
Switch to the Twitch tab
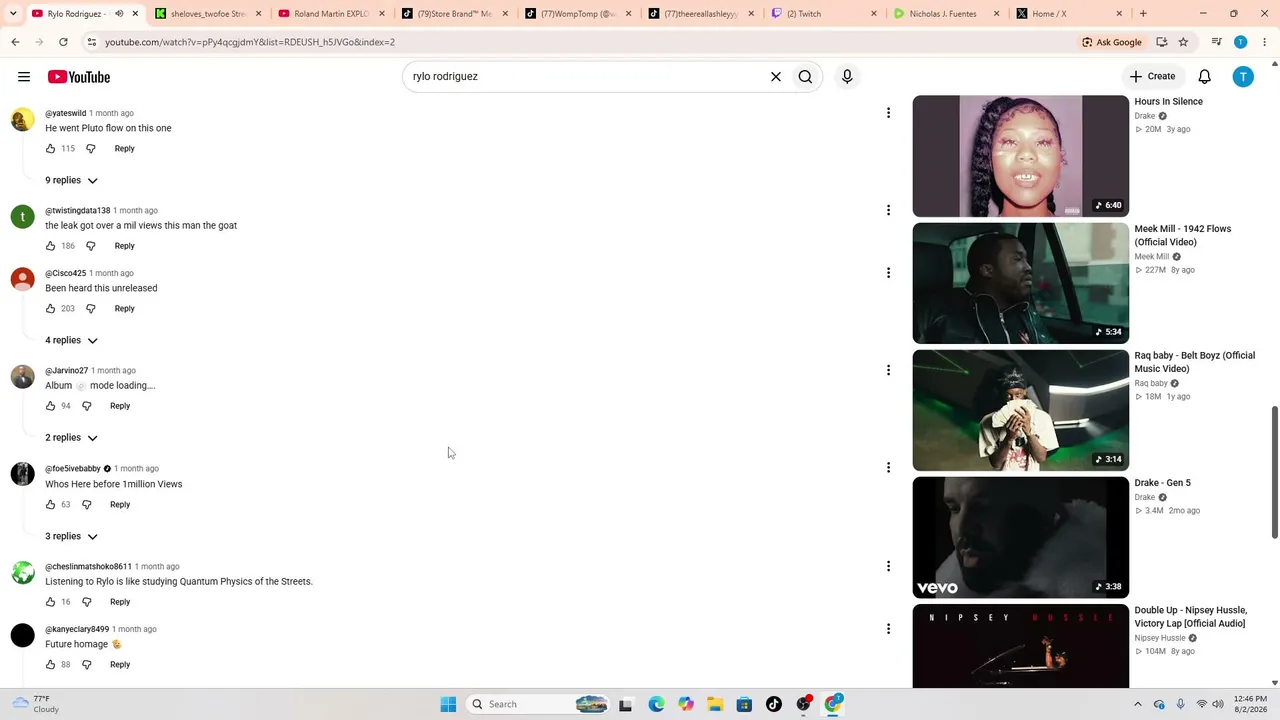click(825, 14)
